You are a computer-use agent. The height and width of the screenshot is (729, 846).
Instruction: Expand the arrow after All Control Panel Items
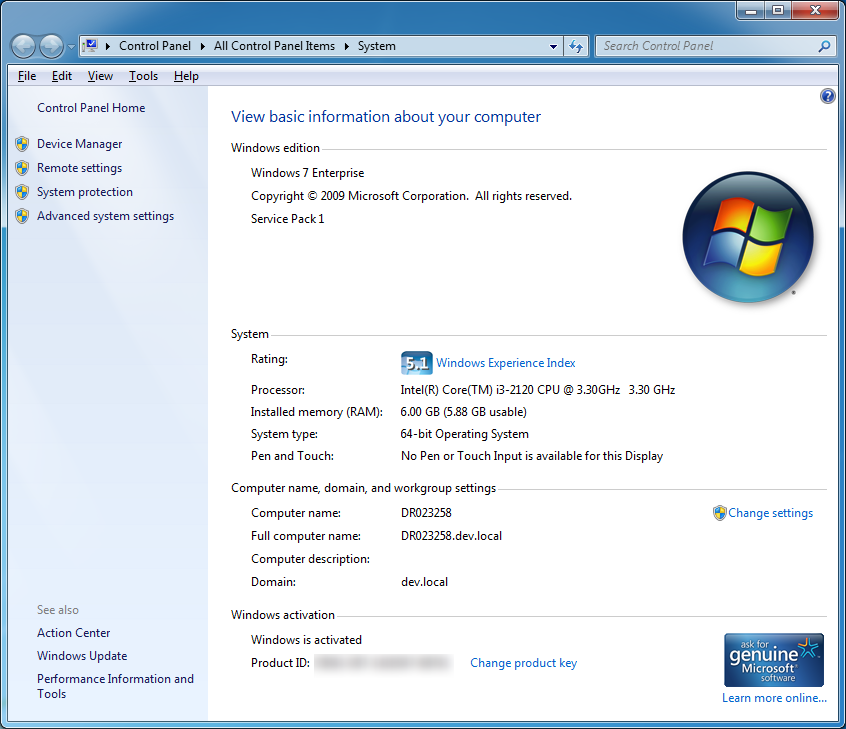click(x=346, y=46)
